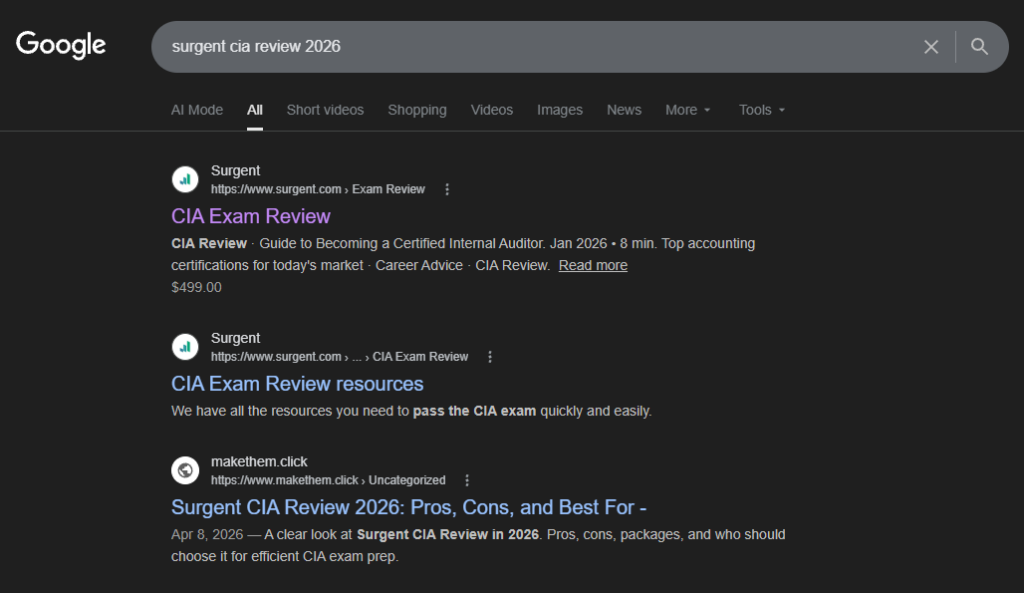Expand the More search filters dropdown
Image resolution: width=1024 pixels, height=593 pixels.
pos(688,110)
